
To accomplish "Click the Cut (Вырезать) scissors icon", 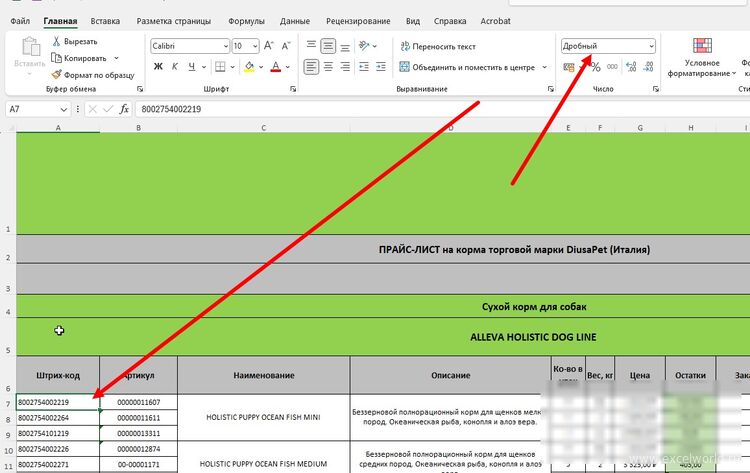I will (57, 41).
